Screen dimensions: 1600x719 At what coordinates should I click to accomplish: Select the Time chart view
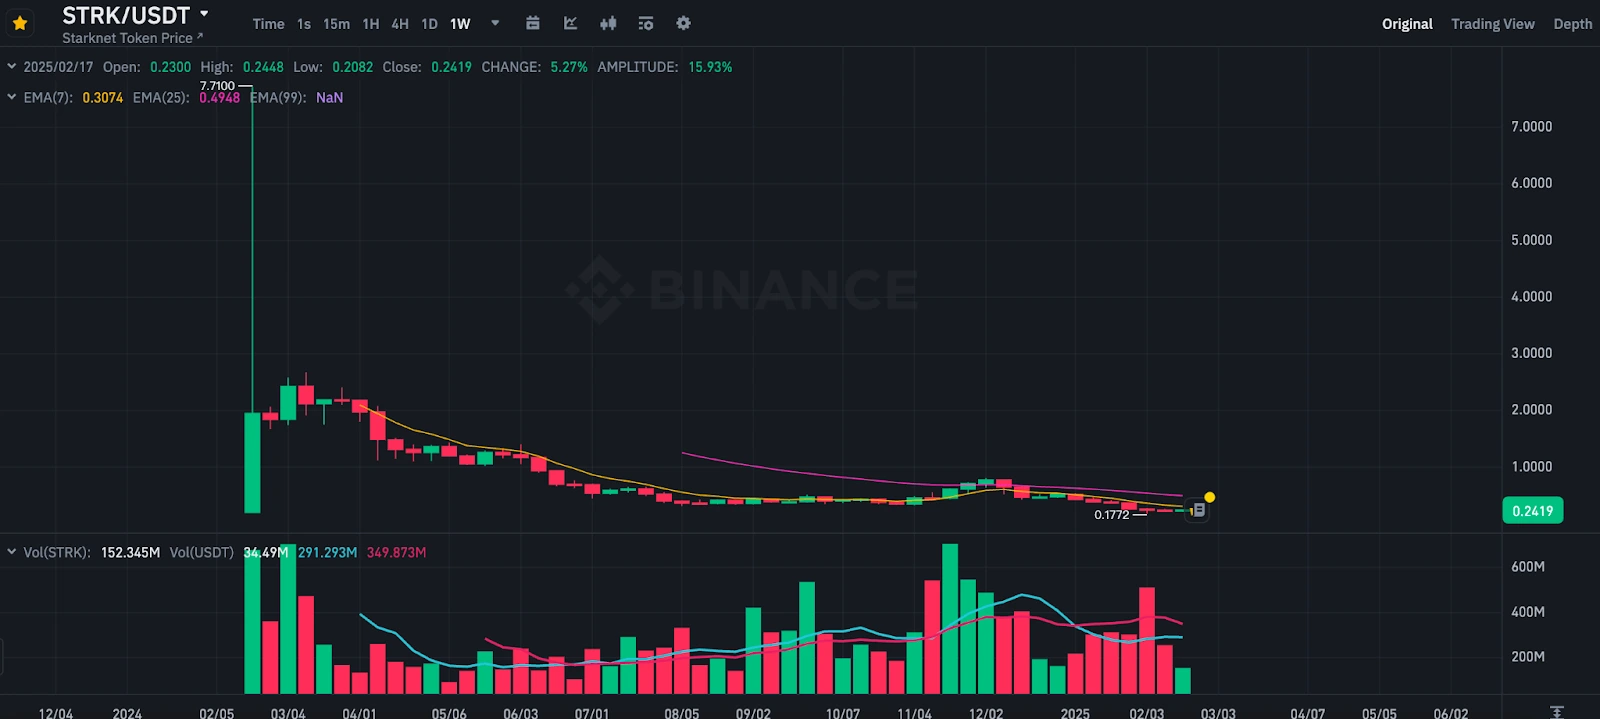[x=268, y=24]
